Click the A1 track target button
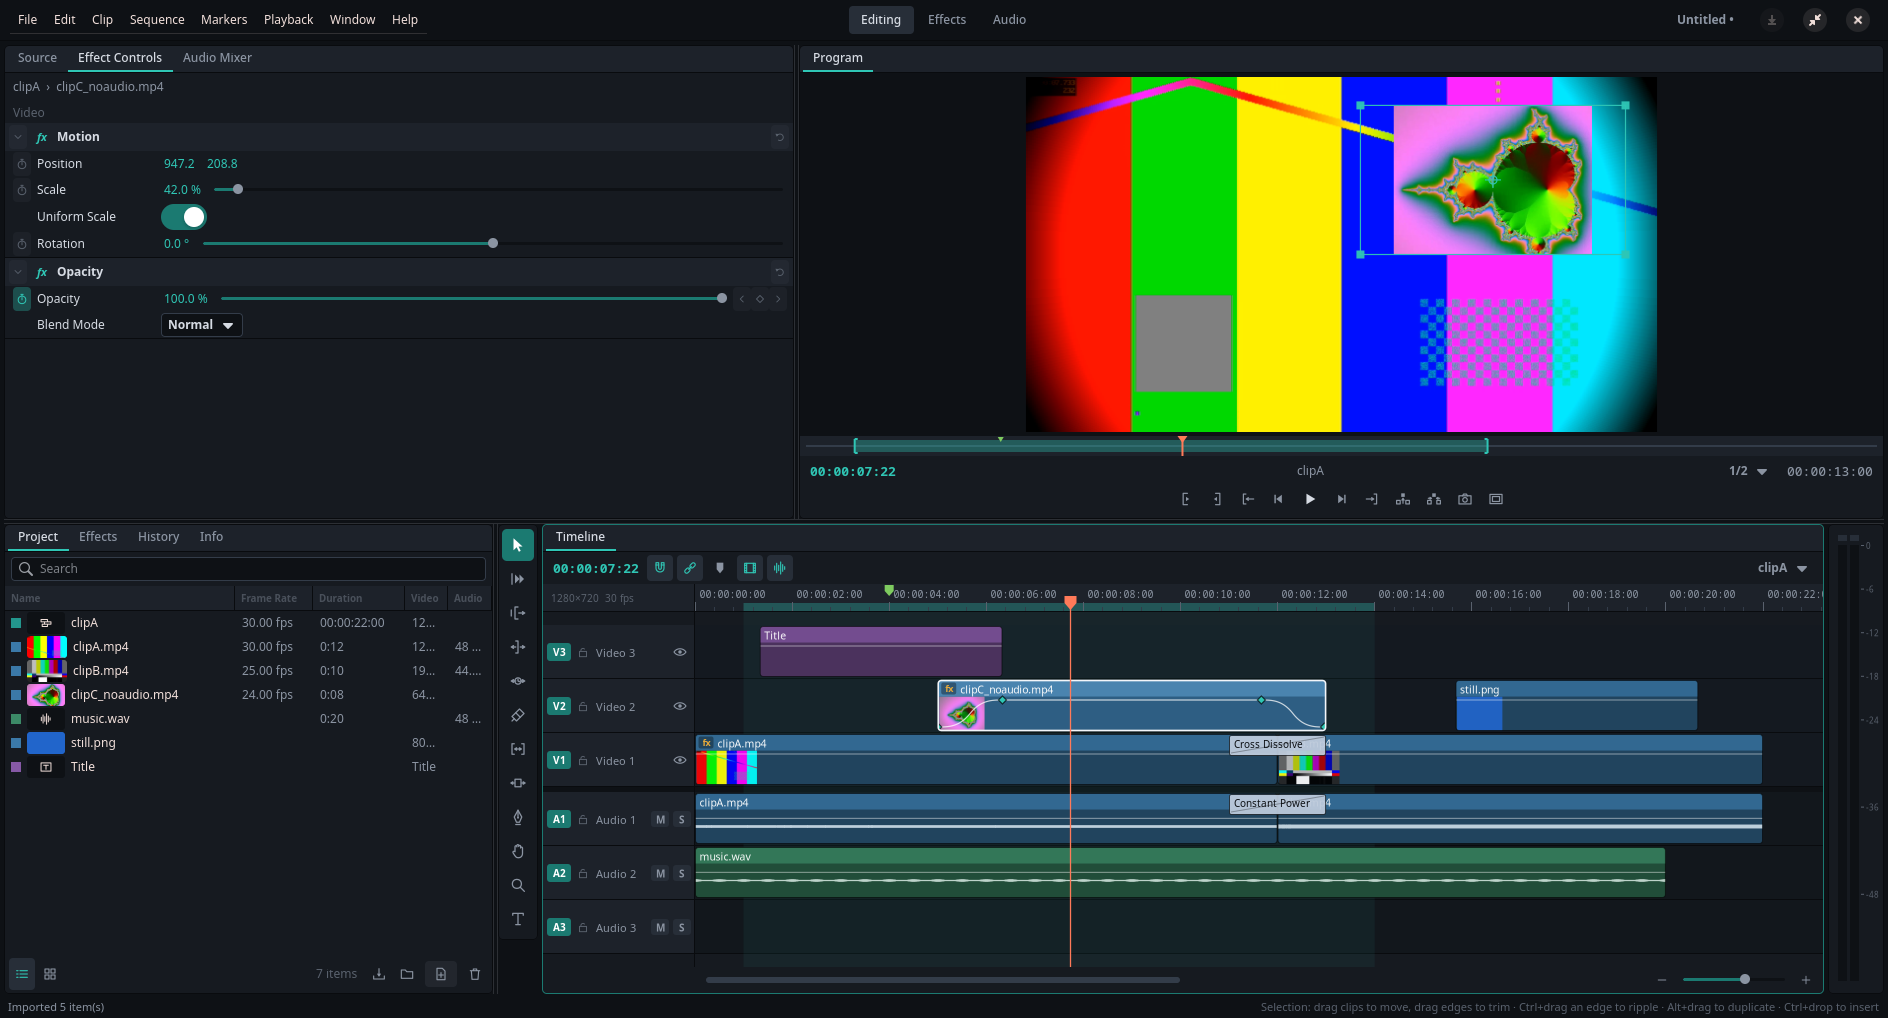1888x1018 pixels. coord(559,820)
